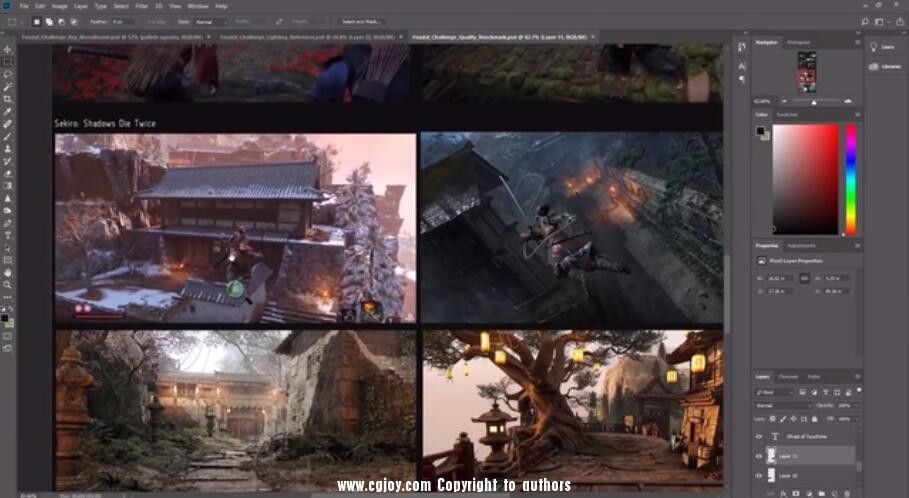Switch to the Adjustments tab
Image resolution: width=909 pixels, height=498 pixels.
801,246
